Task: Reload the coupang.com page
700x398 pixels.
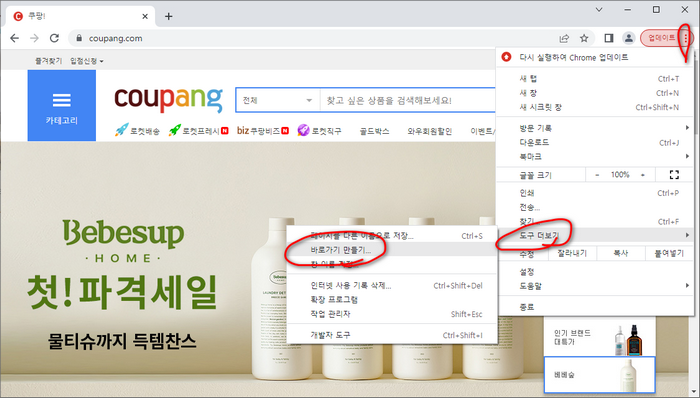Action: (54, 38)
